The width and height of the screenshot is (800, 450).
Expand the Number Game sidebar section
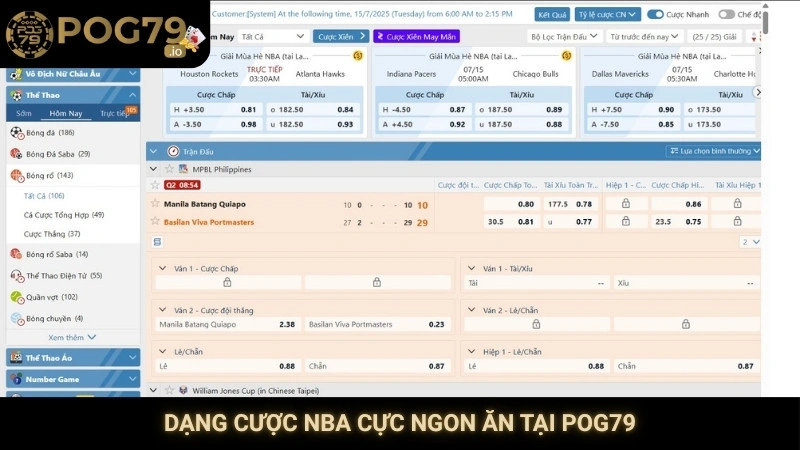(x=133, y=379)
